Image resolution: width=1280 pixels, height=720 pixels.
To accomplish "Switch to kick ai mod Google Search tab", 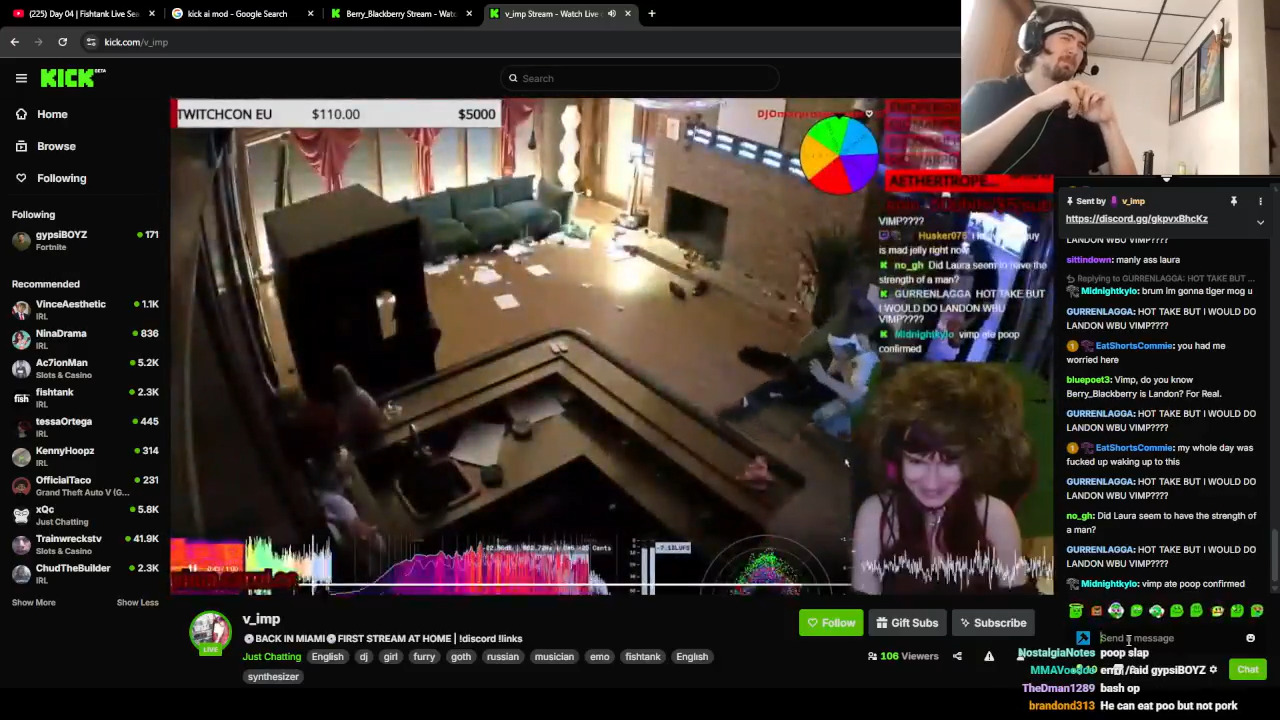I will [x=243, y=14].
